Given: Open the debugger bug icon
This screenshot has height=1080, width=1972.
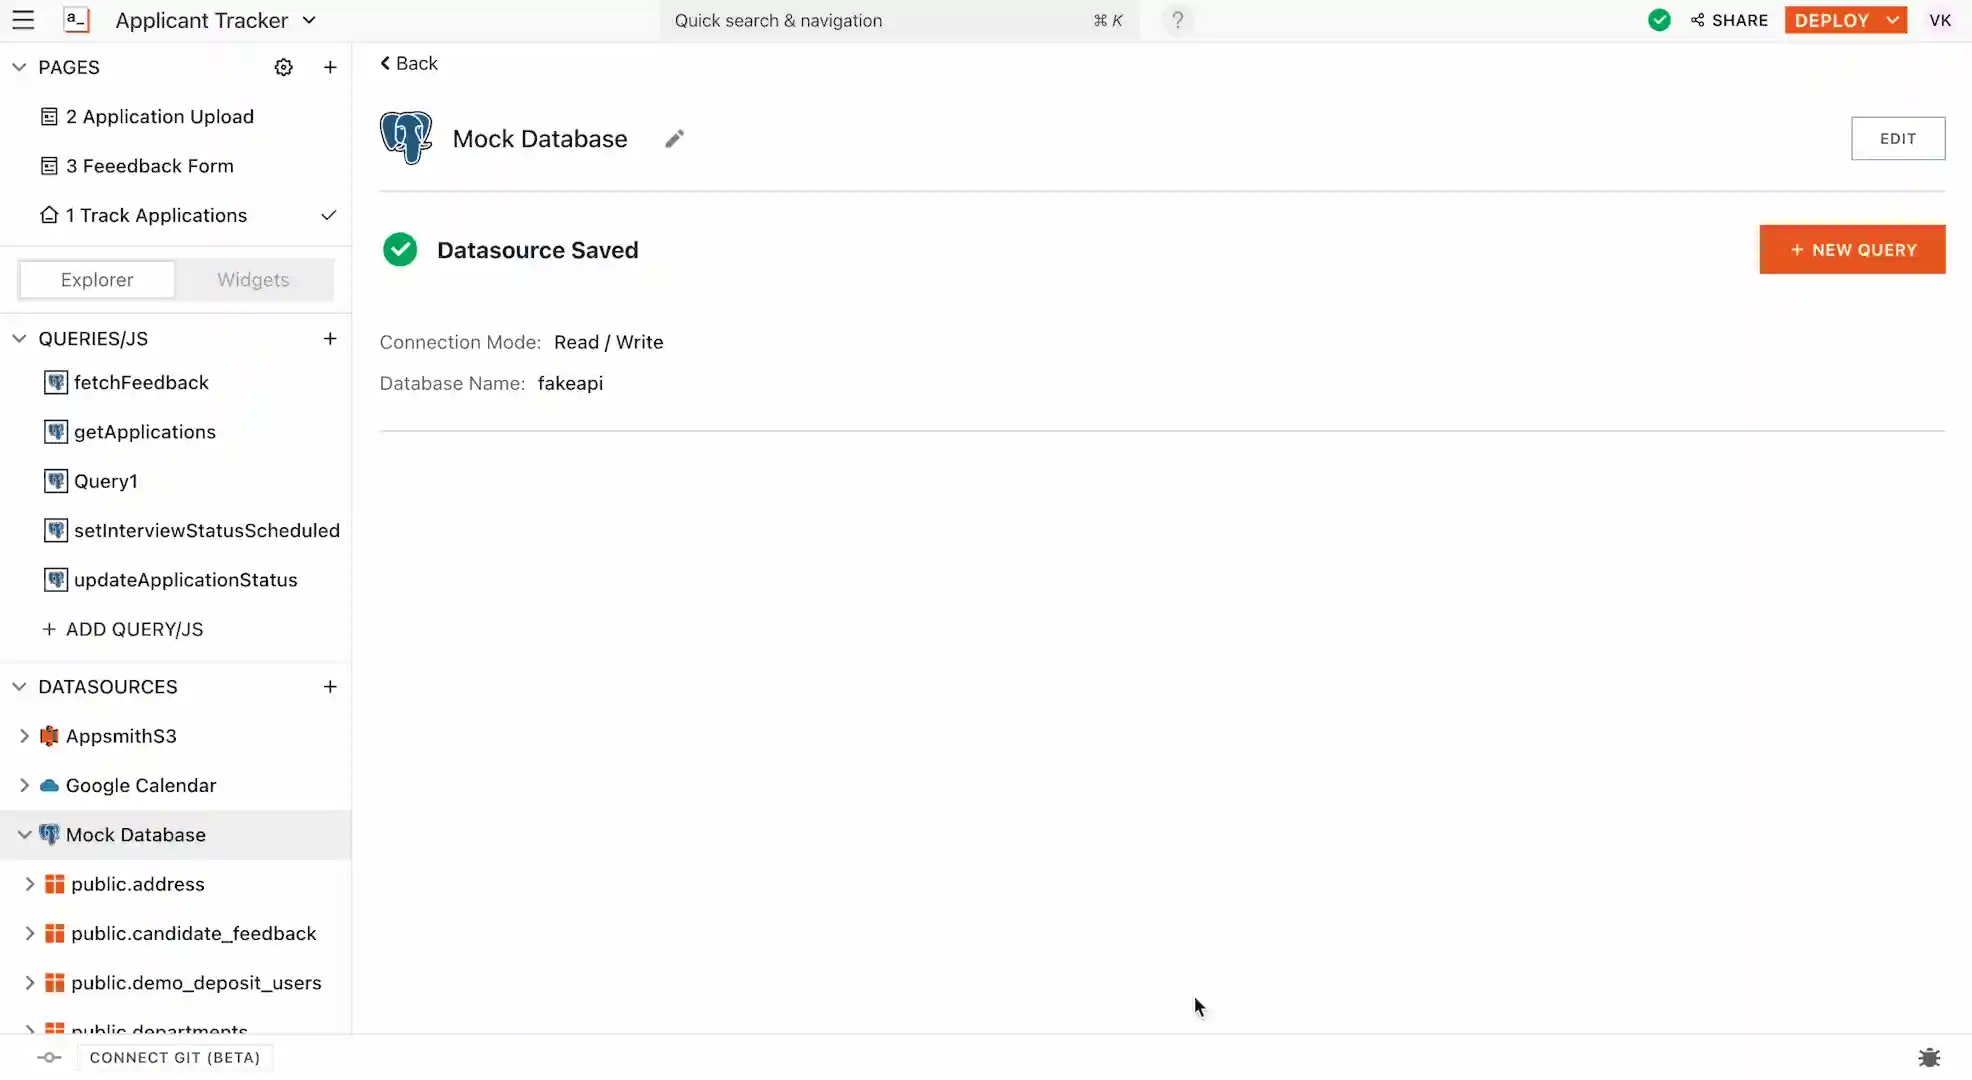Looking at the screenshot, I should click(x=1929, y=1057).
